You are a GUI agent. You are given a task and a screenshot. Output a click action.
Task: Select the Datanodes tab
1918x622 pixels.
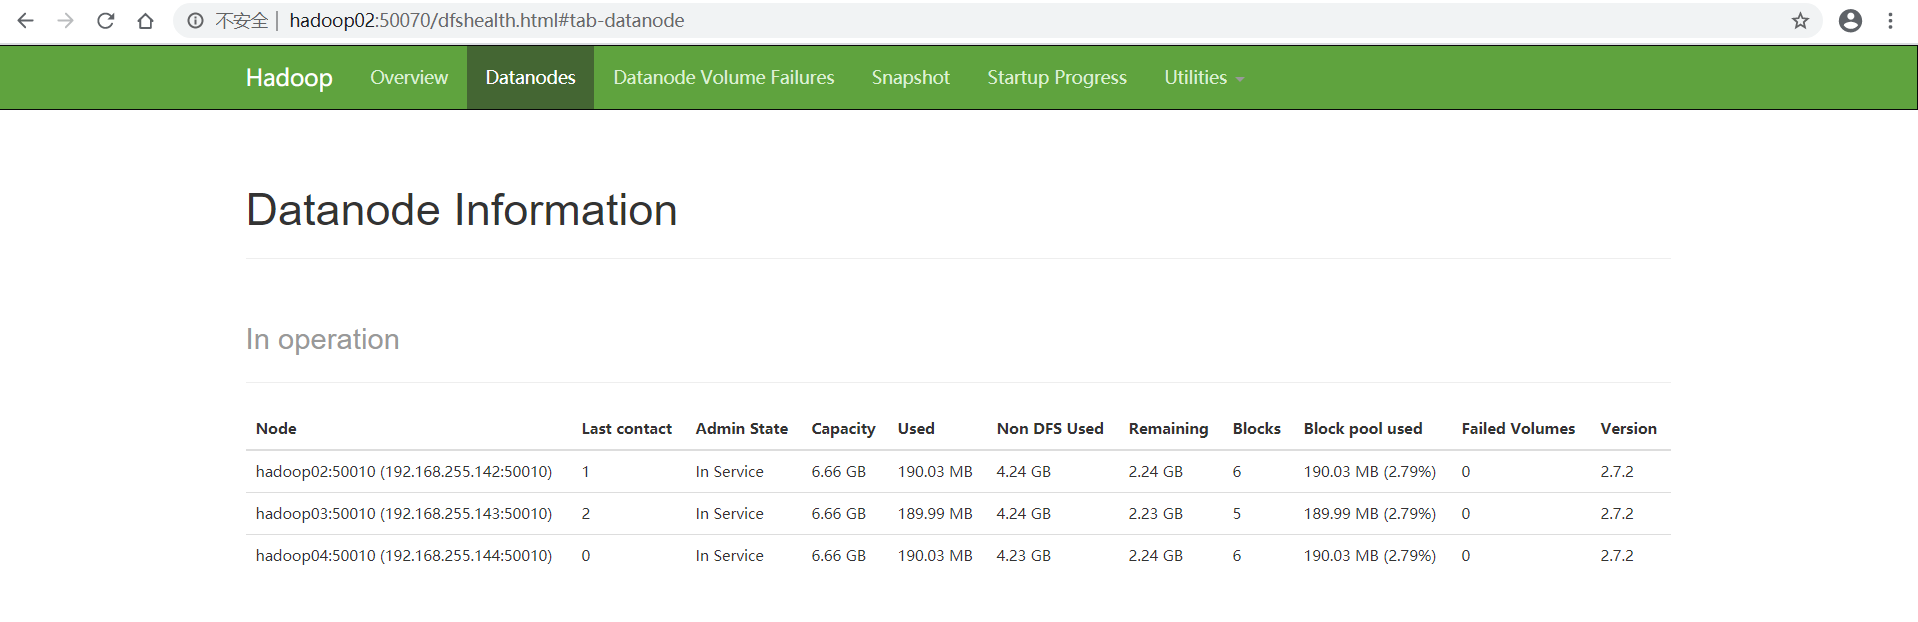coord(530,78)
